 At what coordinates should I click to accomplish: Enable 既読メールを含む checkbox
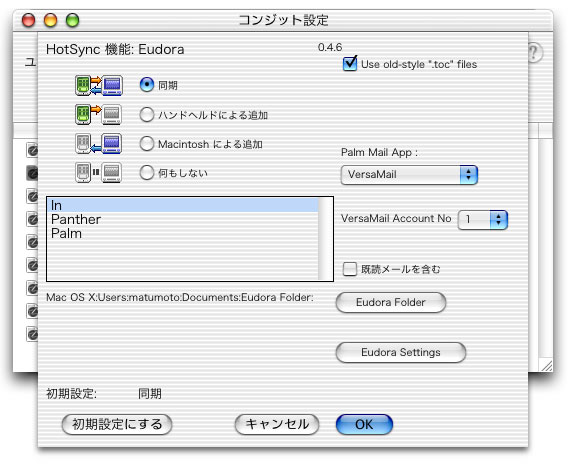coord(350,269)
